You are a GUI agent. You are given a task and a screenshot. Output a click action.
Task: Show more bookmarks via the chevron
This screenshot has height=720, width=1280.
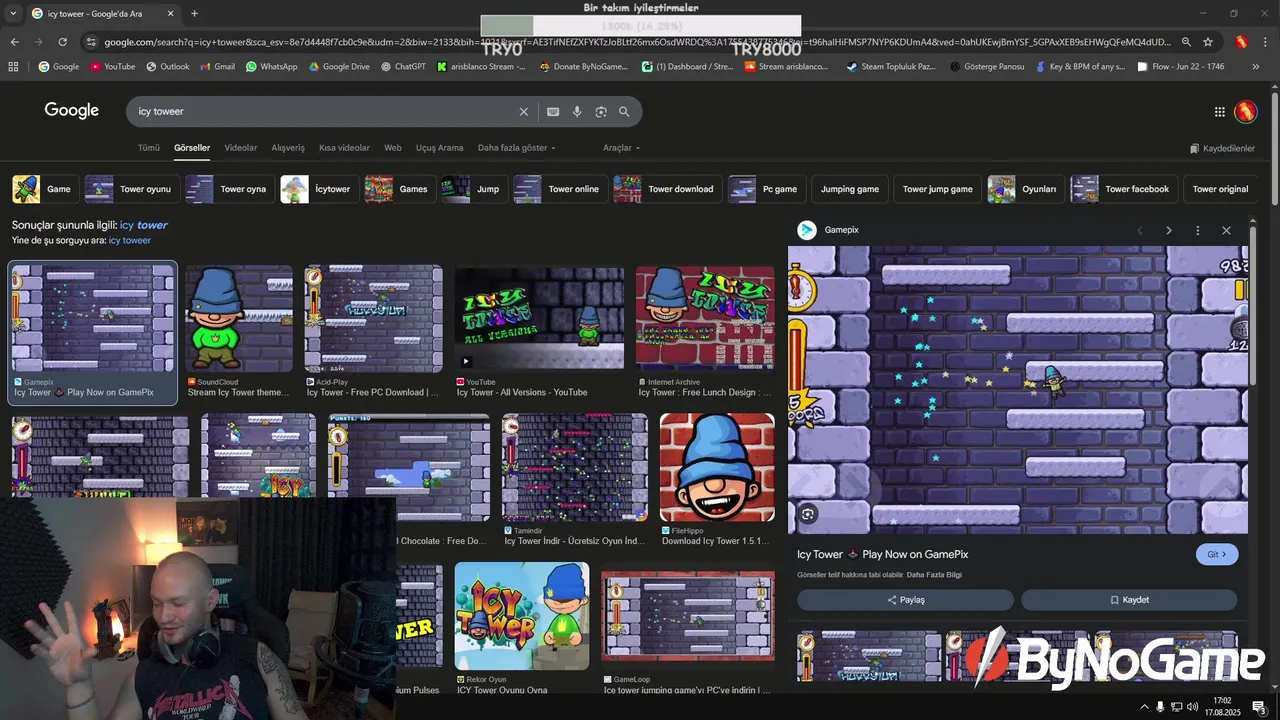1256,67
